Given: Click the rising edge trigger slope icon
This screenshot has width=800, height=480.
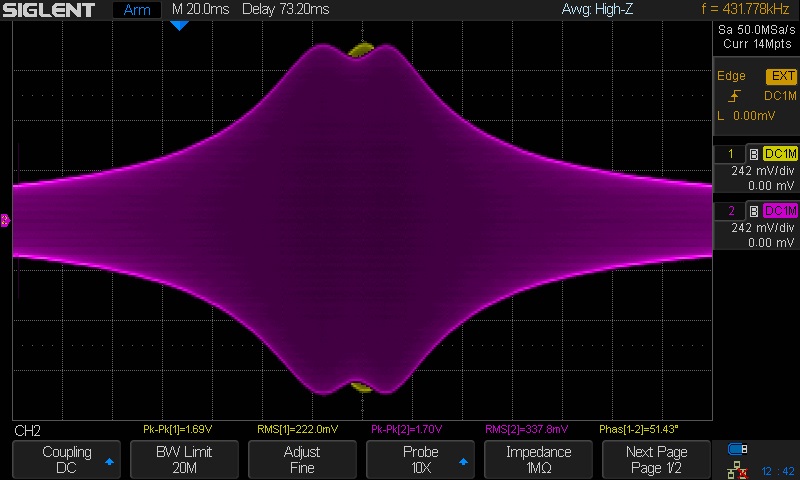Looking at the screenshot, I should [x=736, y=96].
